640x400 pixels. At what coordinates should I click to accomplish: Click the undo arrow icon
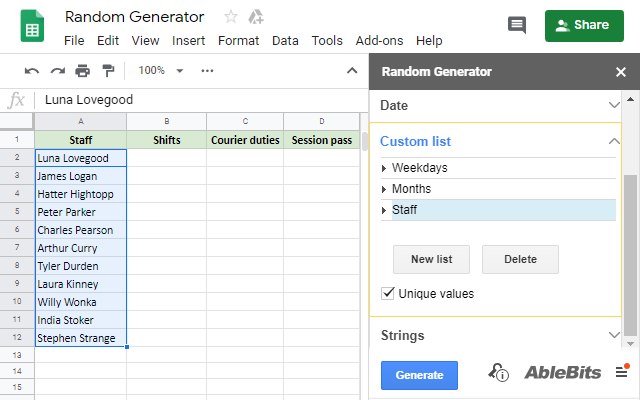pos(32,71)
